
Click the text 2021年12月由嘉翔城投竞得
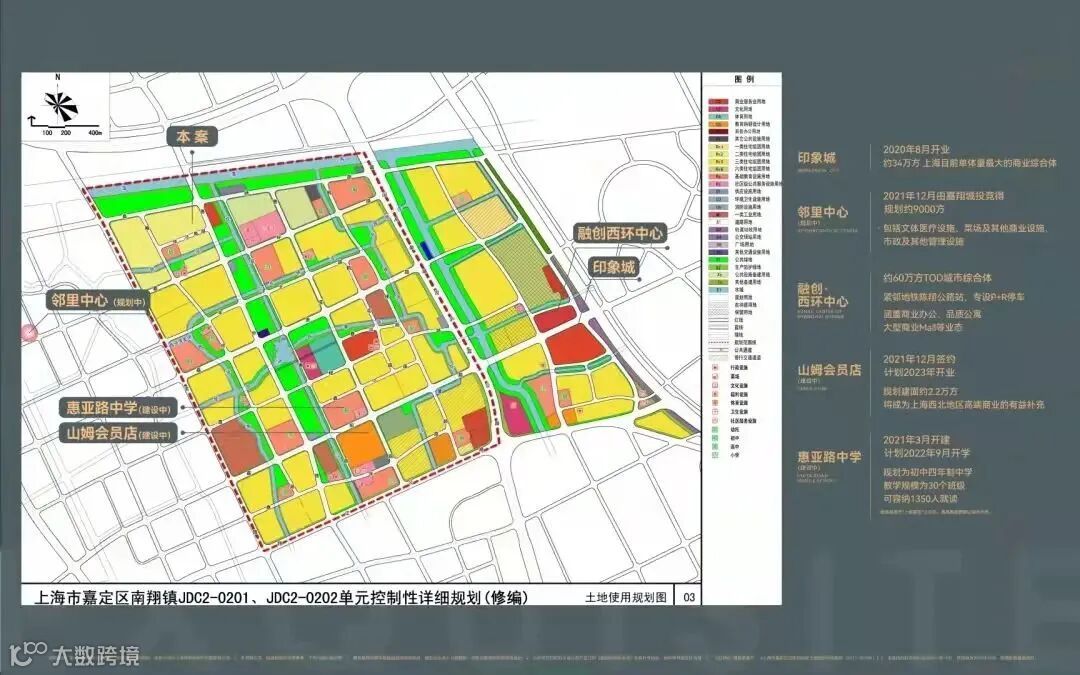944,196
